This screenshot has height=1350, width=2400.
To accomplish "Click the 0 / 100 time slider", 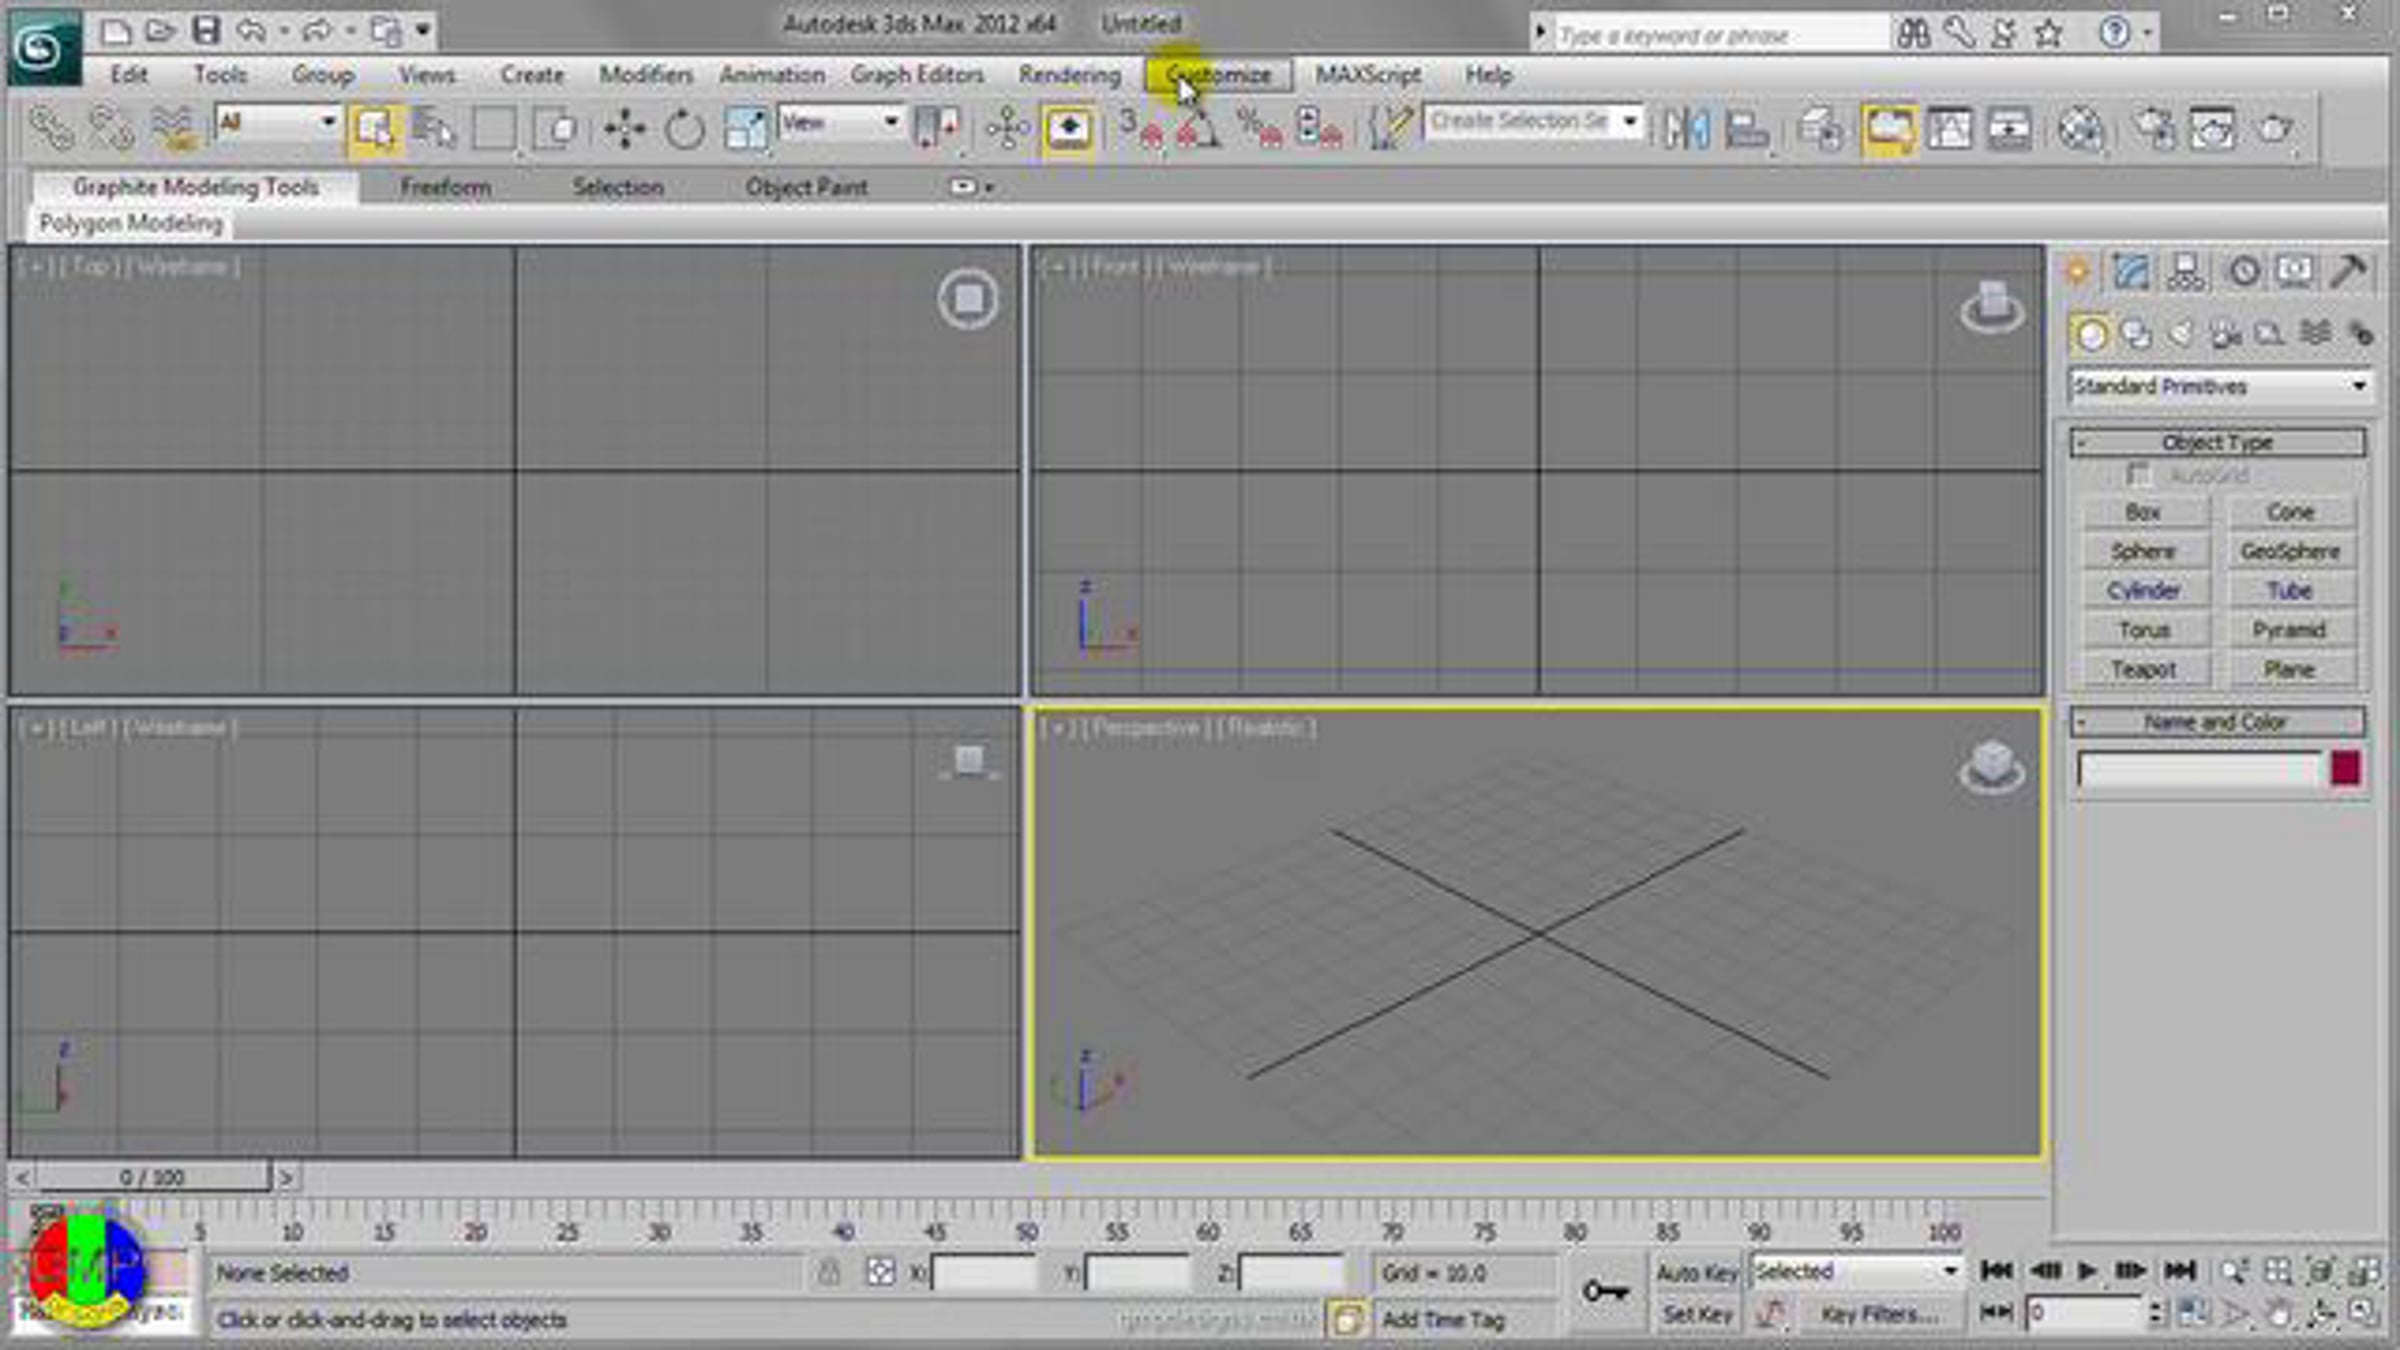I will [x=153, y=1177].
